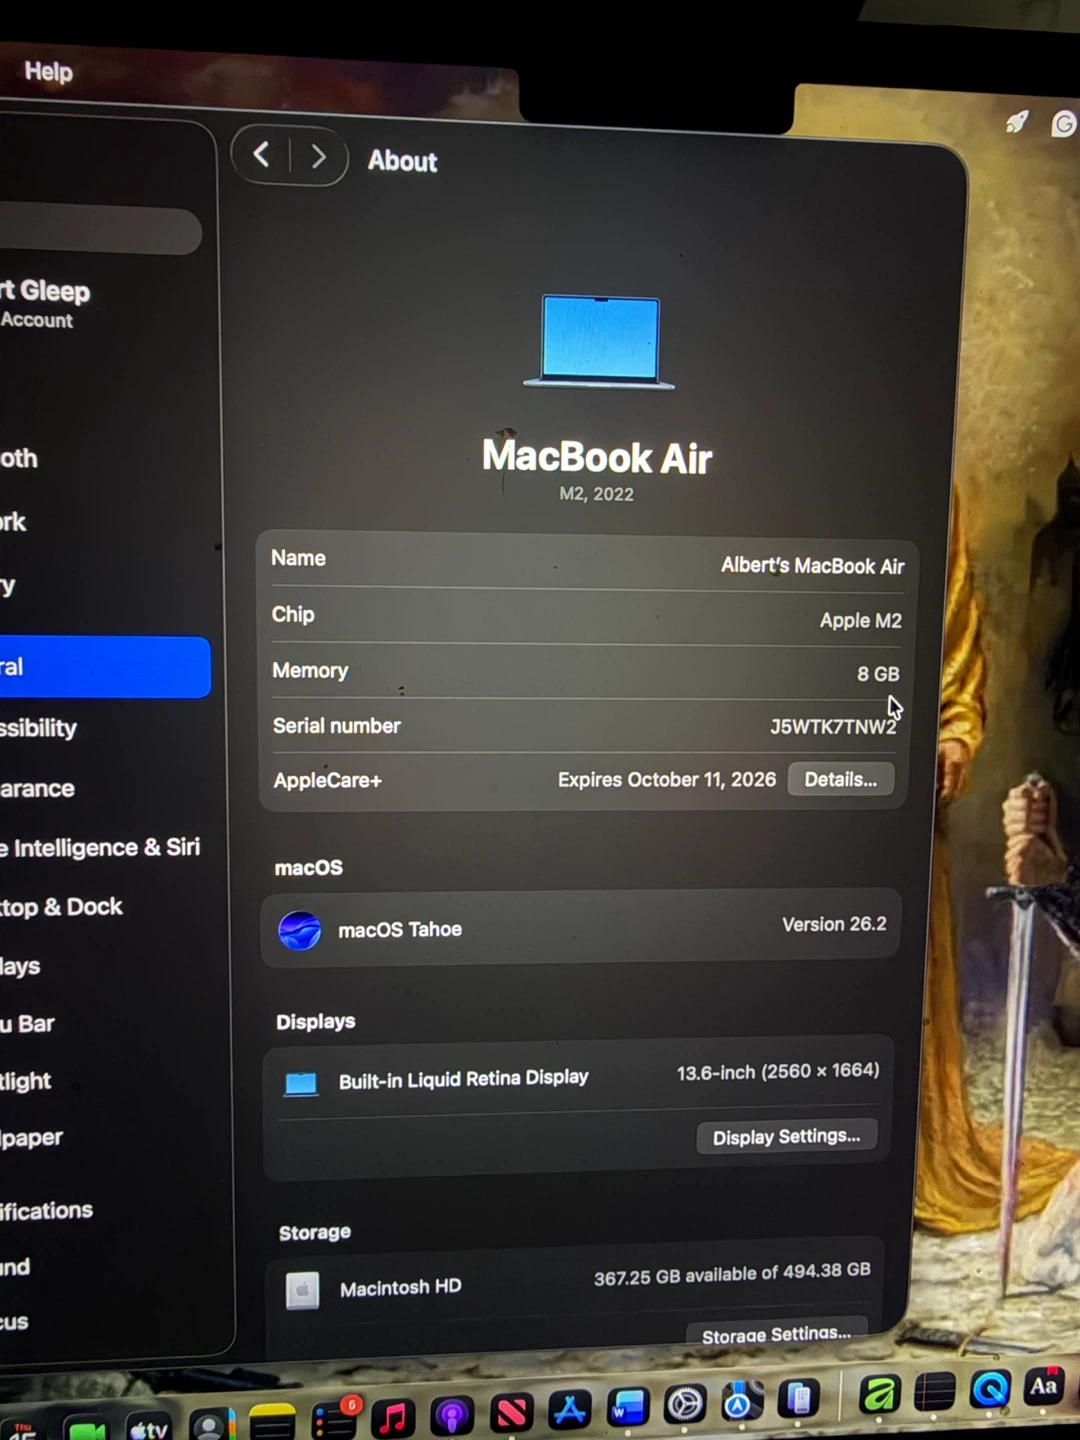
Task: Go back with the left chevron button
Action: pyautogui.click(x=261, y=155)
